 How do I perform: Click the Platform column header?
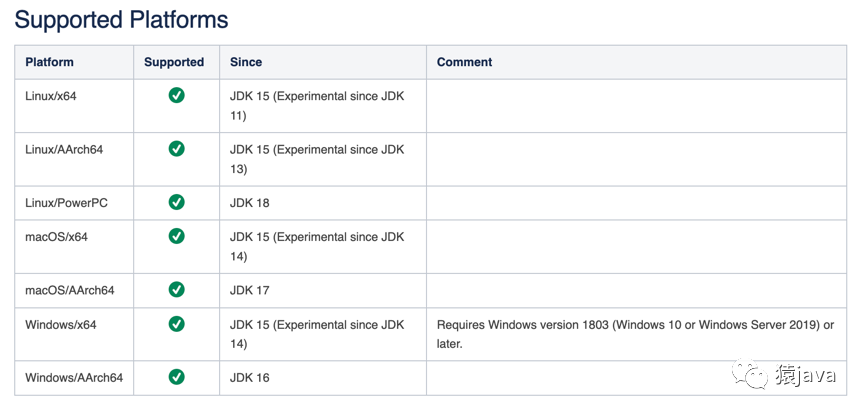[50, 62]
